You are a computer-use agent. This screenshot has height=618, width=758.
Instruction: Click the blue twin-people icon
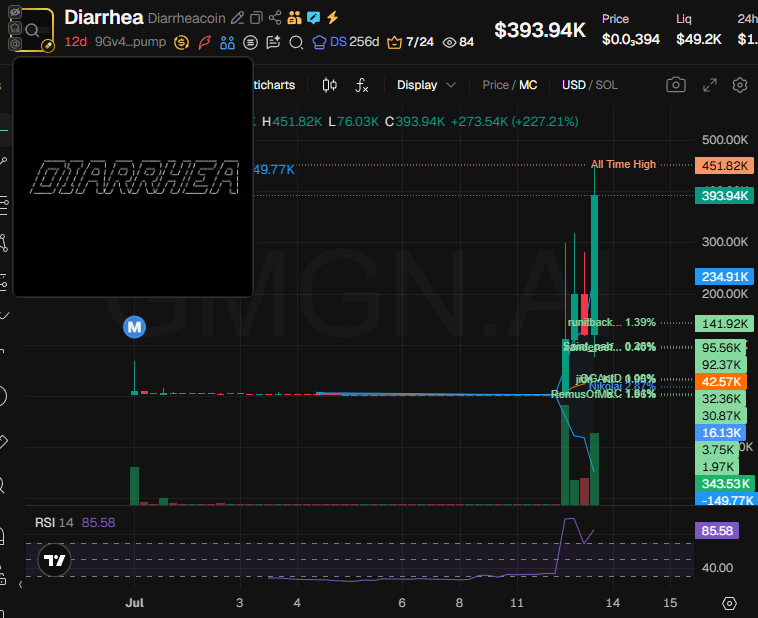click(x=227, y=43)
